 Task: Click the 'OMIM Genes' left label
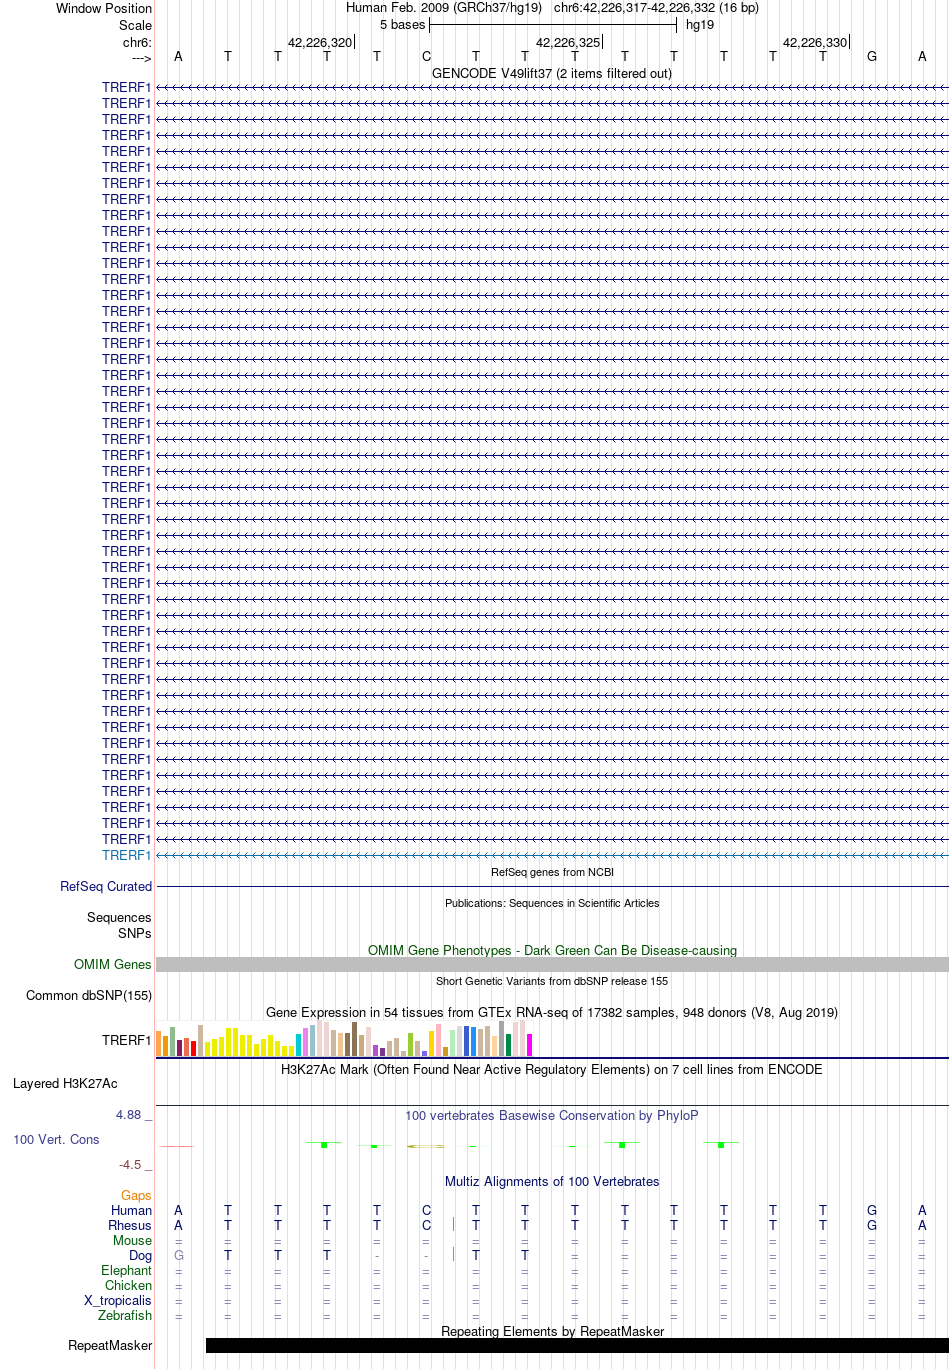(113, 964)
